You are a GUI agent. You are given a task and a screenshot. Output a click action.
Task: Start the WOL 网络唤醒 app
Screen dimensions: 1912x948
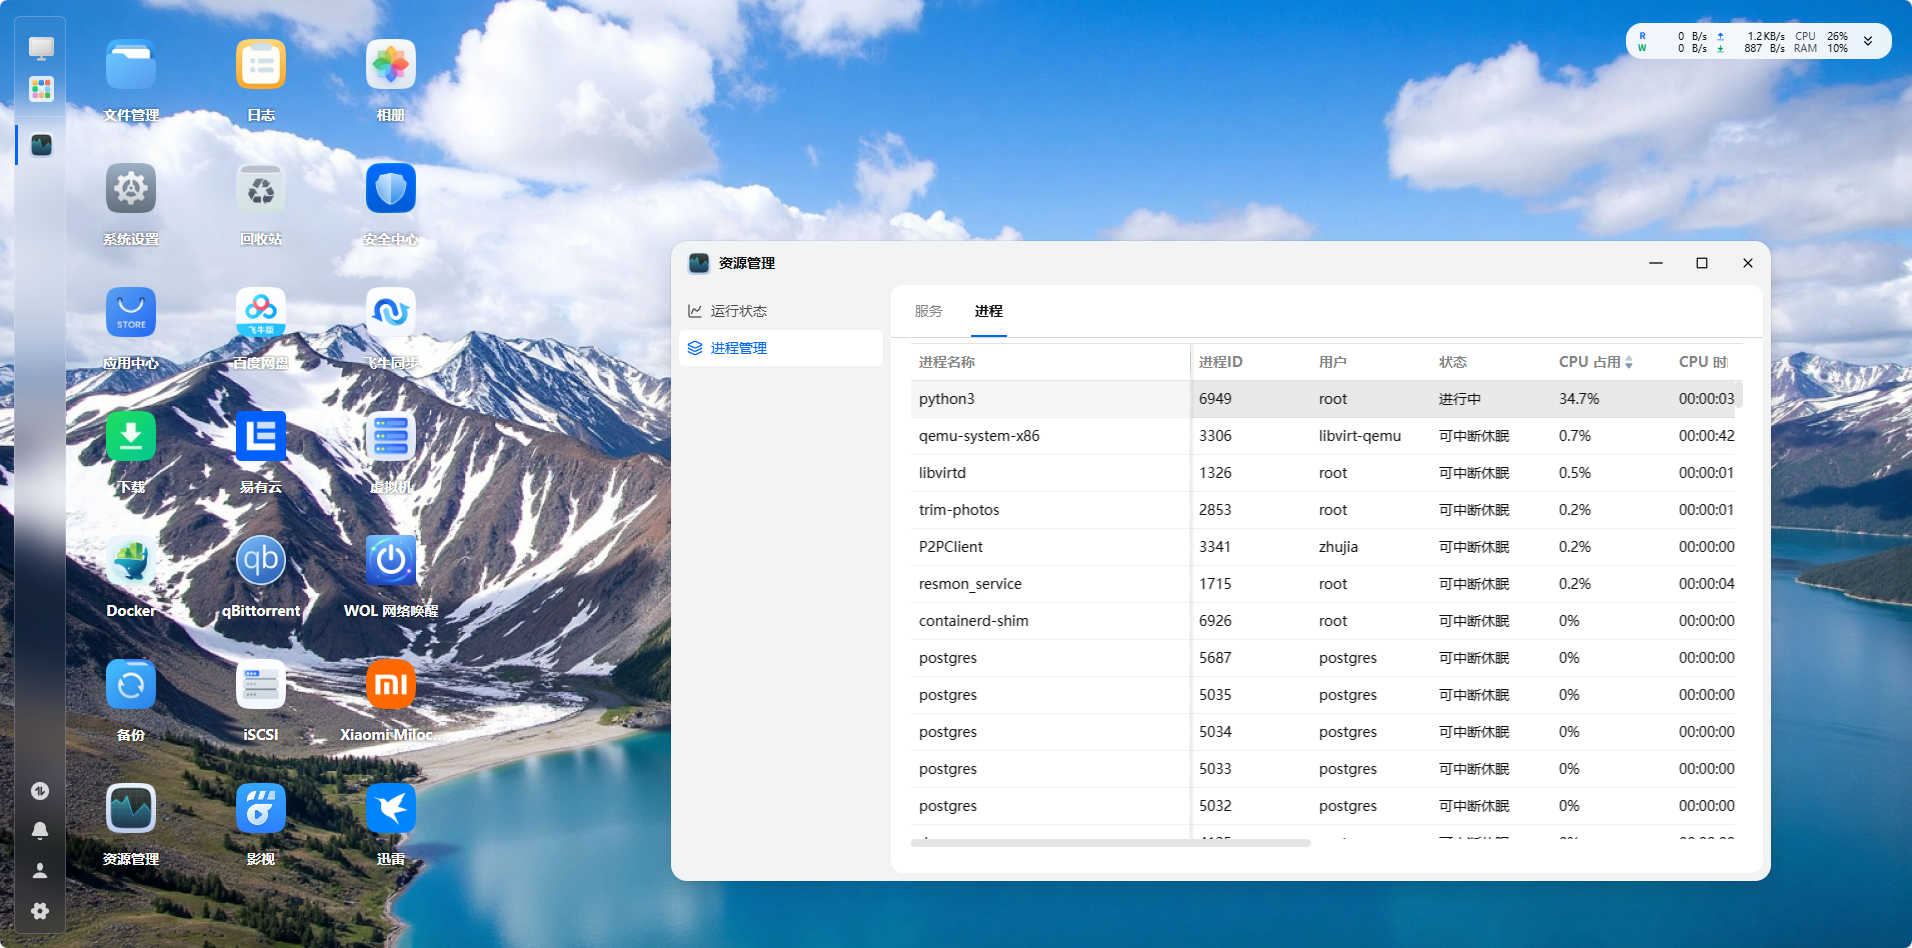click(x=390, y=560)
